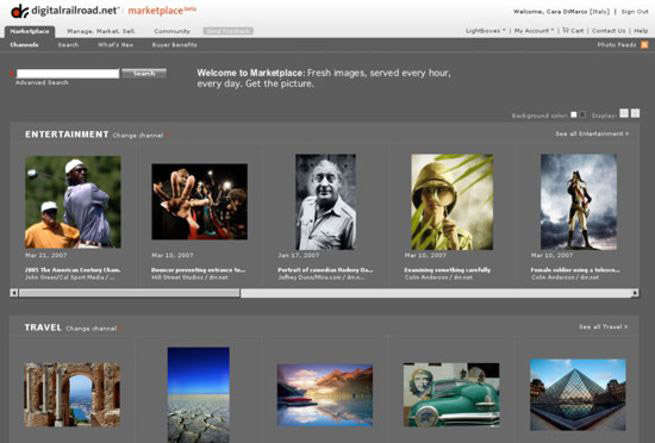655x443 pixels.
Task: Open the golfer photo thumbnail
Action: [x=73, y=202]
